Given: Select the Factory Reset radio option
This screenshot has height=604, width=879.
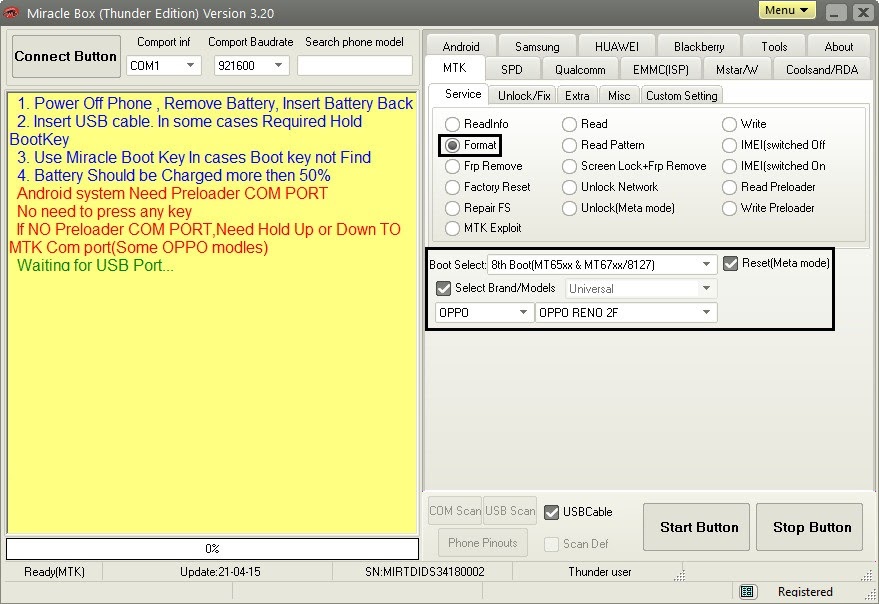Looking at the screenshot, I should pos(488,187).
